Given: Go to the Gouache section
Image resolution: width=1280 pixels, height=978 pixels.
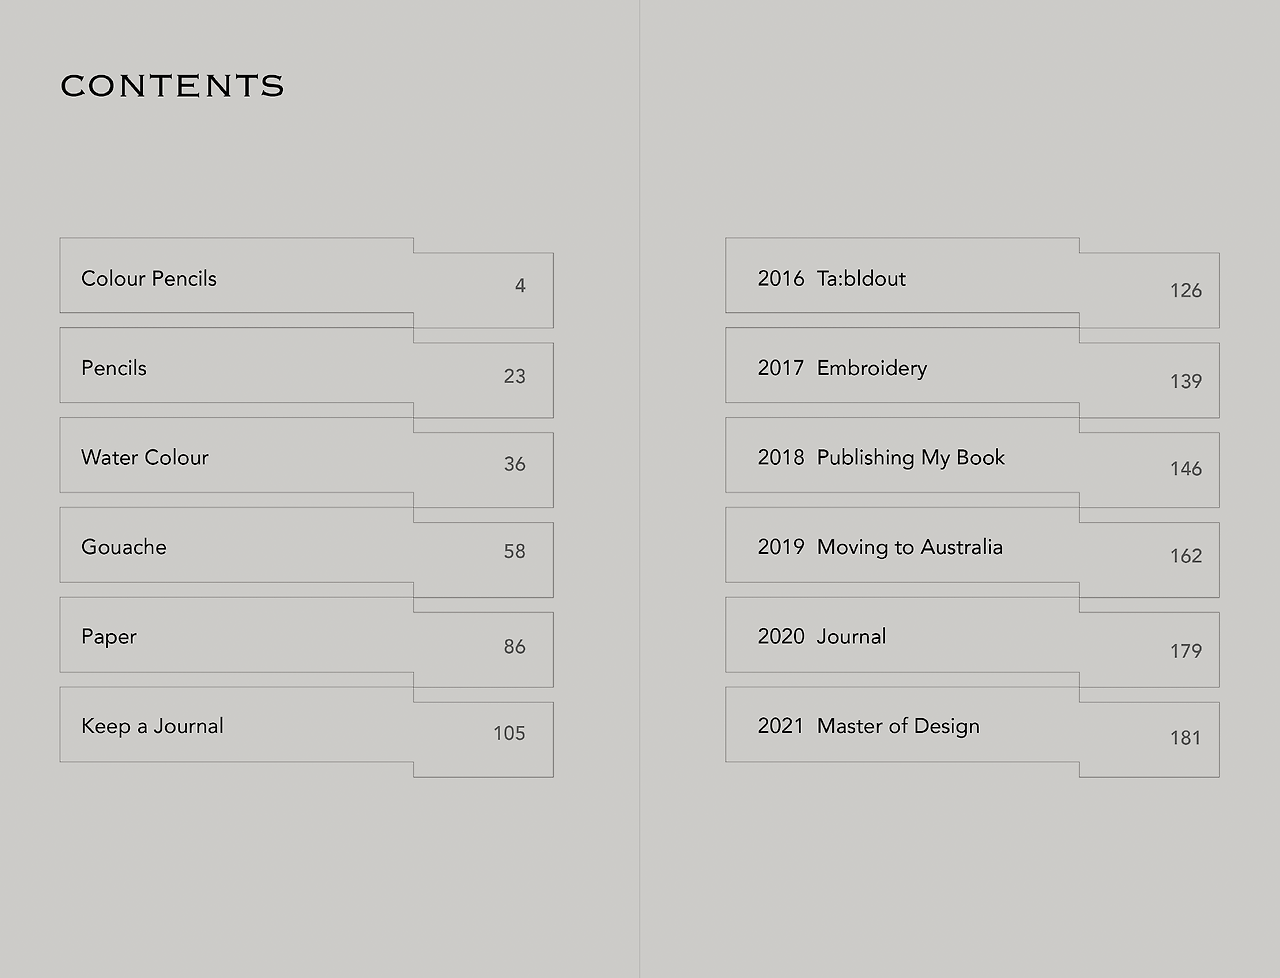Looking at the screenshot, I should 236,545.
